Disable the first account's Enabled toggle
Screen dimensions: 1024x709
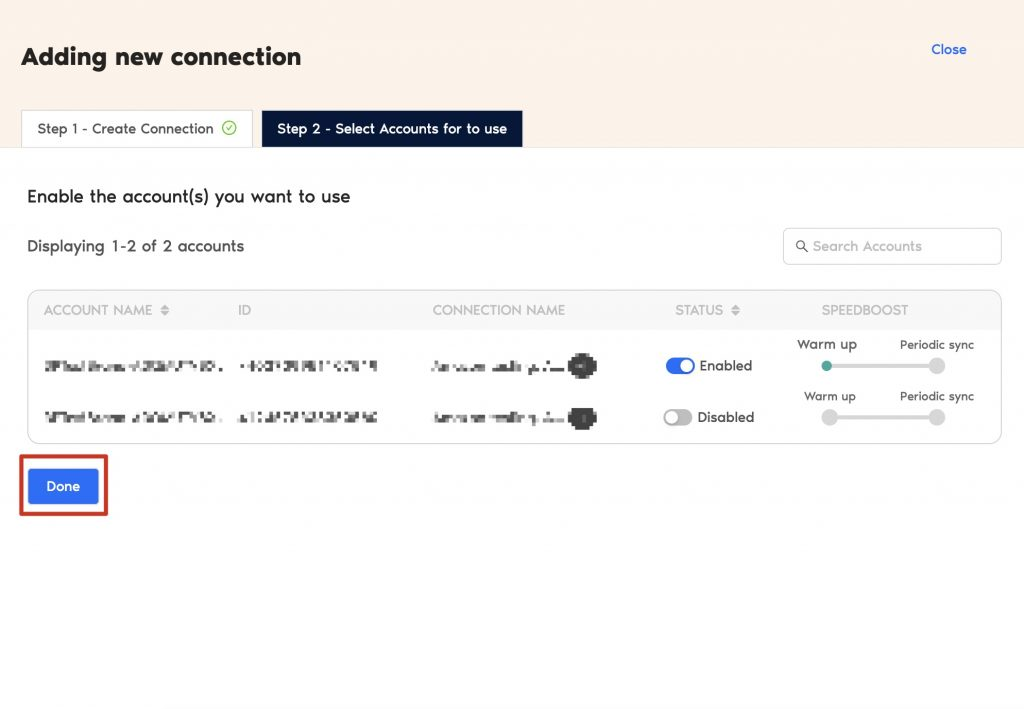click(680, 366)
